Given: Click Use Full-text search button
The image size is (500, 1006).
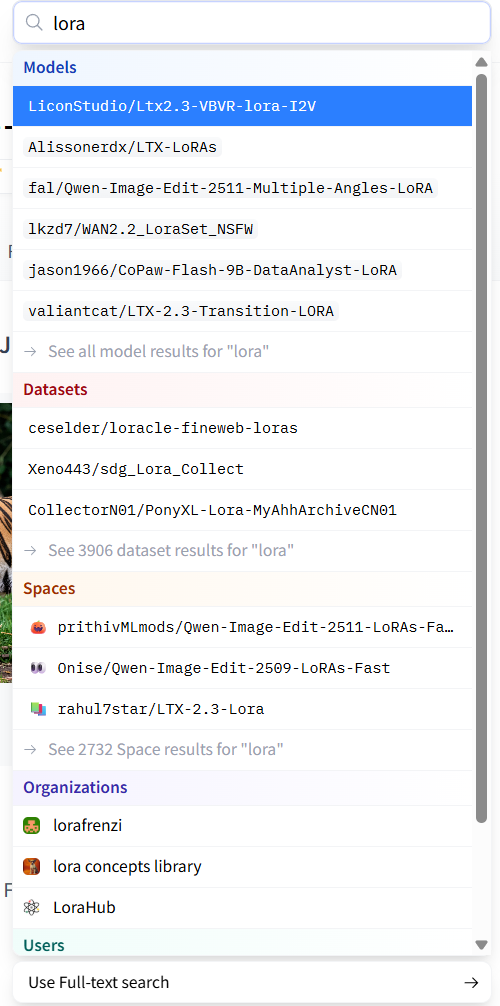Looking at the screenshot, I should click(x=252, y=983).
